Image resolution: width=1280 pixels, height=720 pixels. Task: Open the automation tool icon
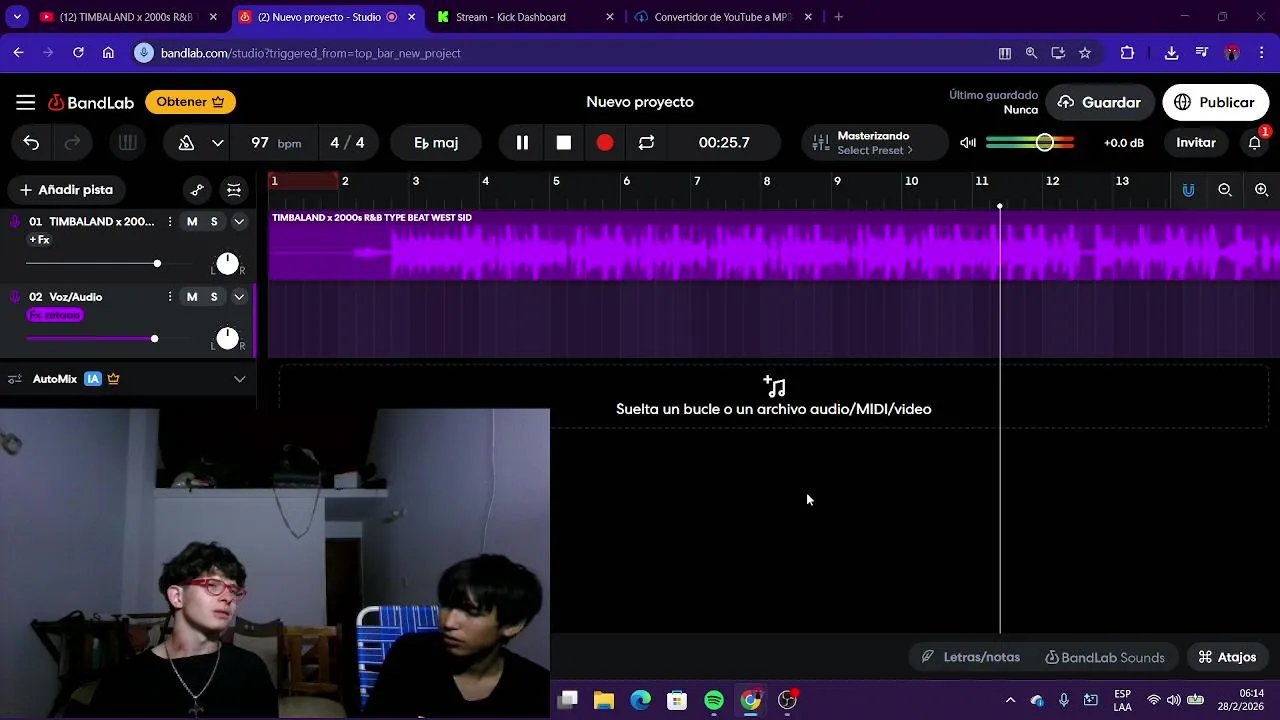tap(197, 190)
